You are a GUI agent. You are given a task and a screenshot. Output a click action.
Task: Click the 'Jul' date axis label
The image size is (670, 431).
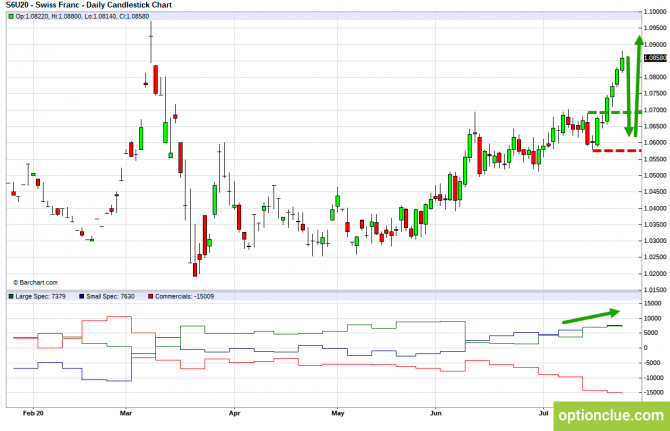pos(544,413)
